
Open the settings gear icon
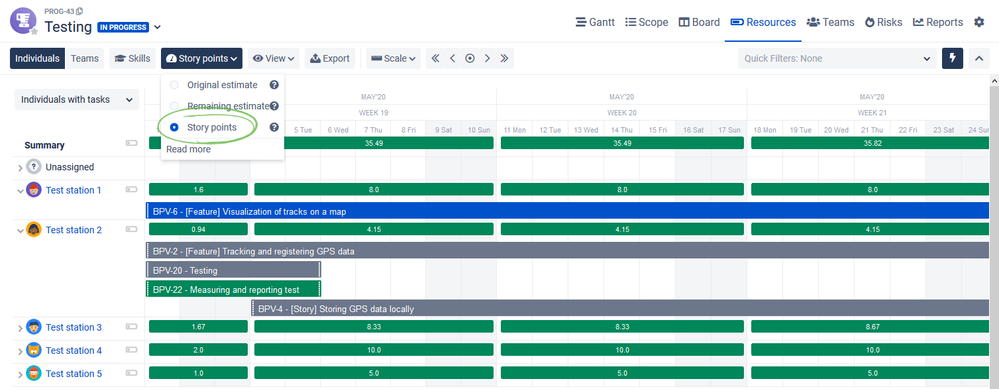click(x=979, y=22)
